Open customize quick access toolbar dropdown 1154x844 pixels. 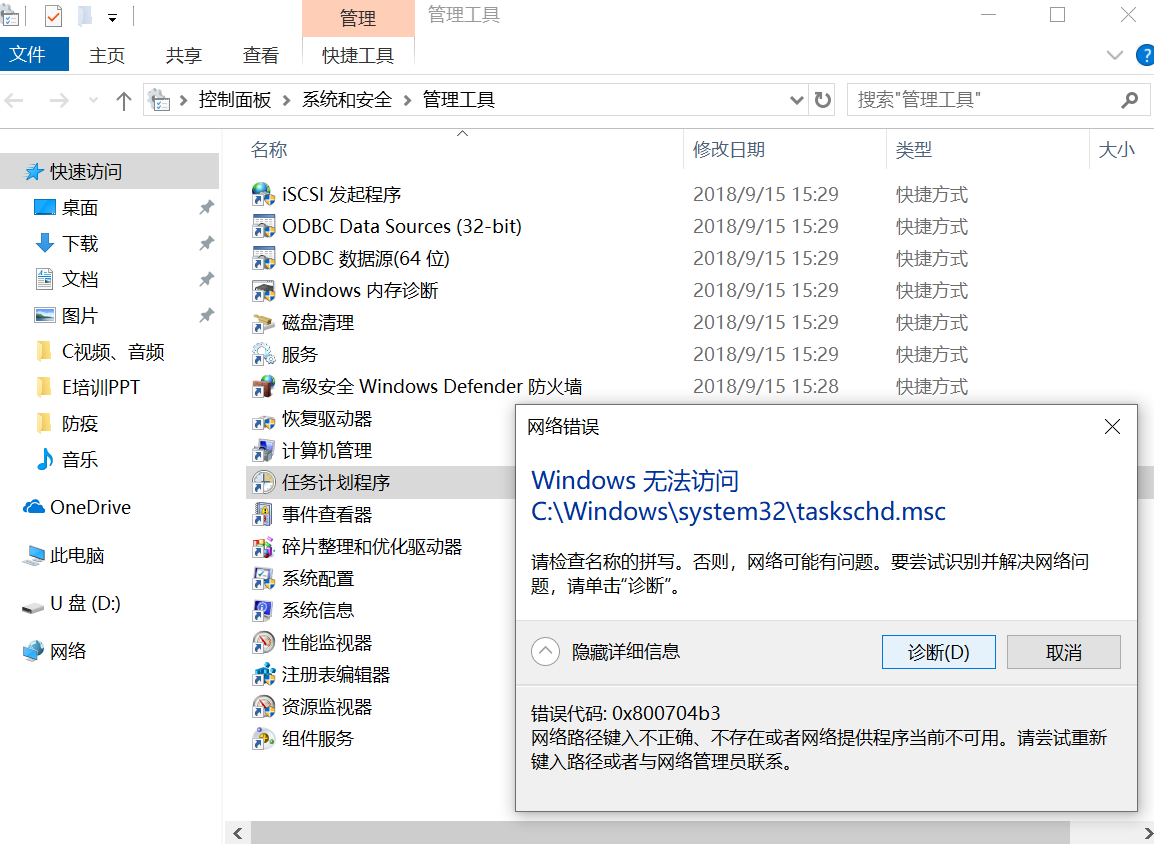(113, 16)
